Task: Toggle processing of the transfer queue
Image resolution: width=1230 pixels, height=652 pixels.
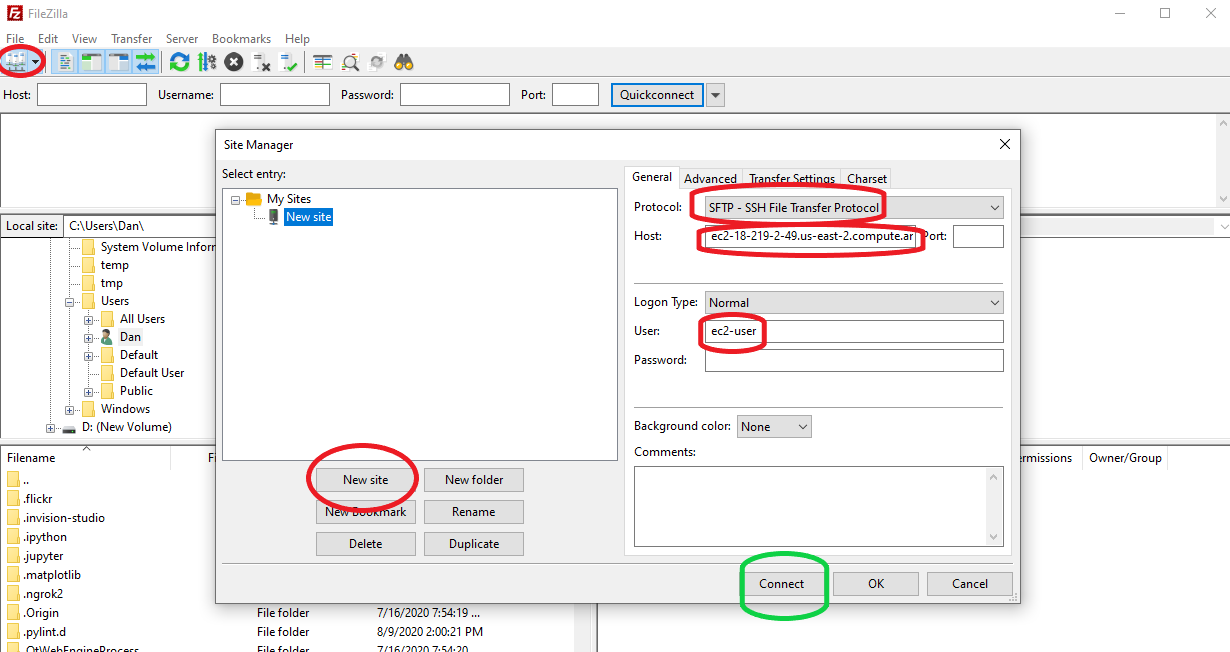Action: pos(207,61)
